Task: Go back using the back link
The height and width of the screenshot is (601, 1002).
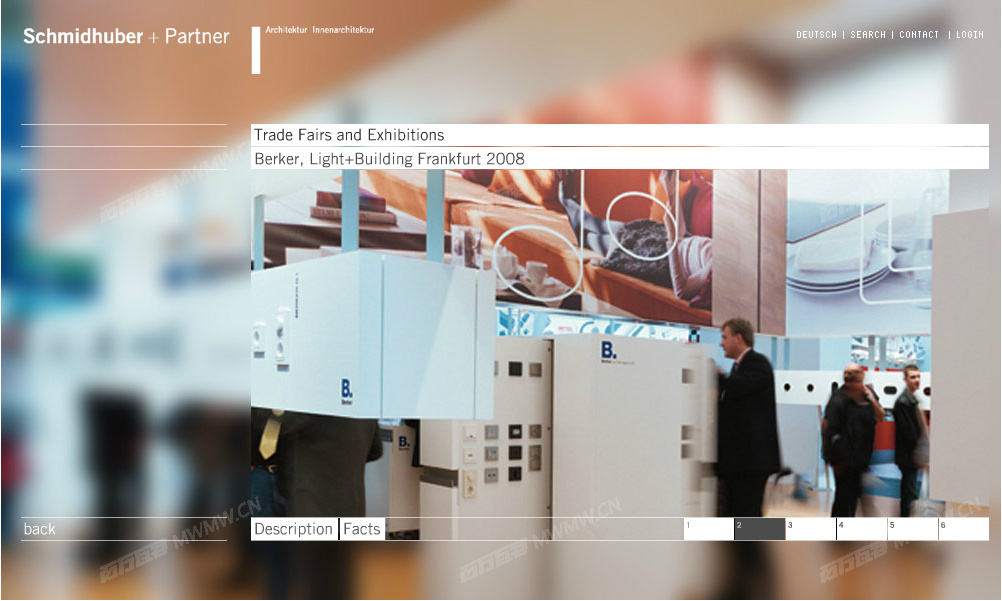Action: point(40,529)
